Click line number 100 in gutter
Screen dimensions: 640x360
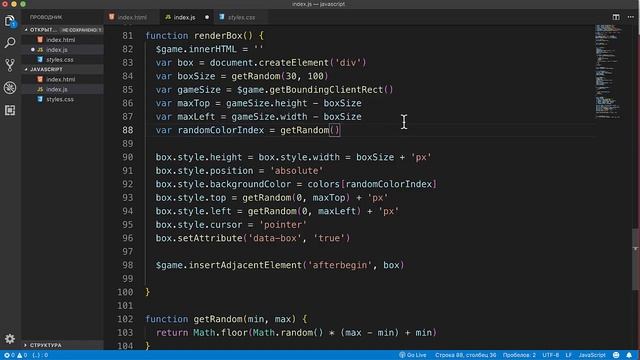point(125,292)
